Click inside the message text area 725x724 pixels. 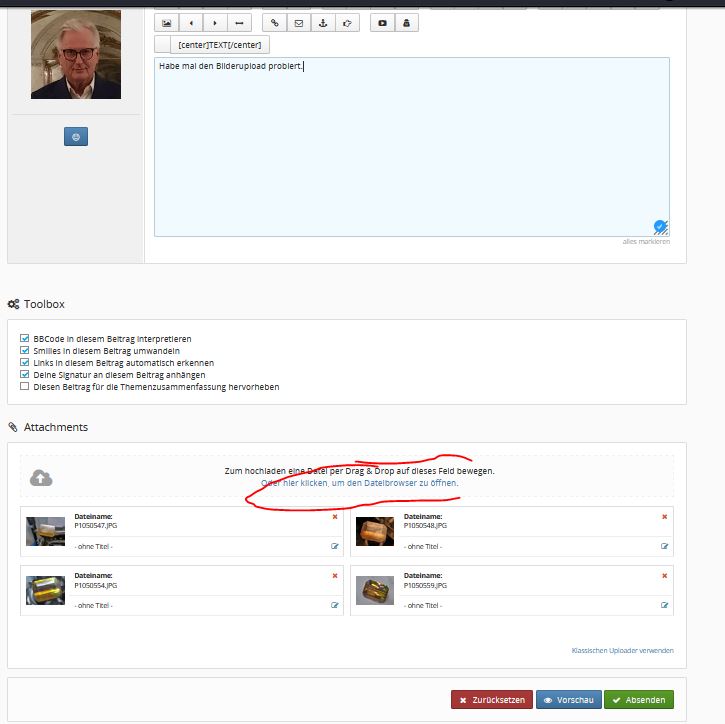[412, 147]
